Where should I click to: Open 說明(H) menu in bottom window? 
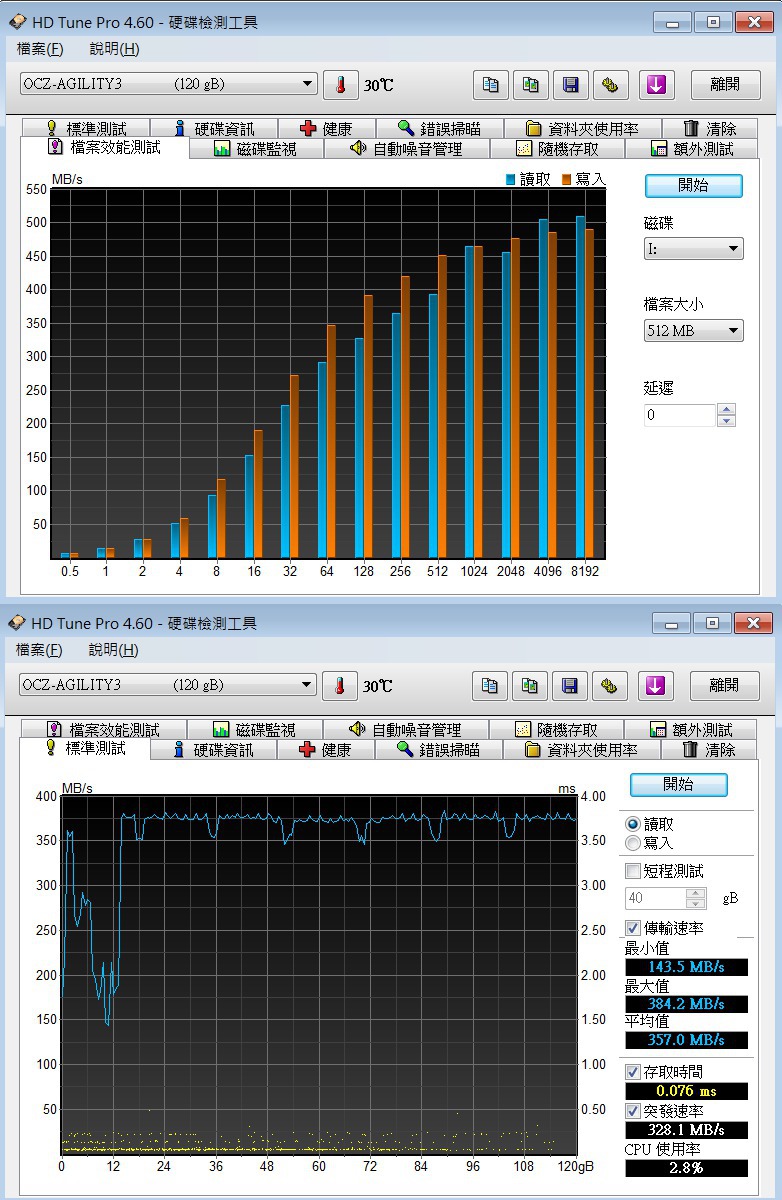(114, 650)
